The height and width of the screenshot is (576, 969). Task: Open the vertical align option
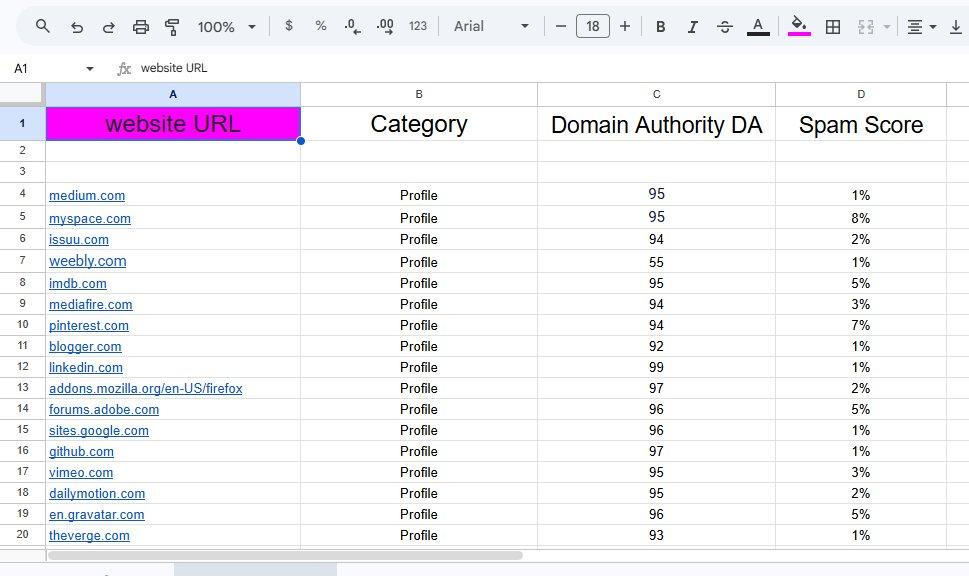click(x=955, y=27)
